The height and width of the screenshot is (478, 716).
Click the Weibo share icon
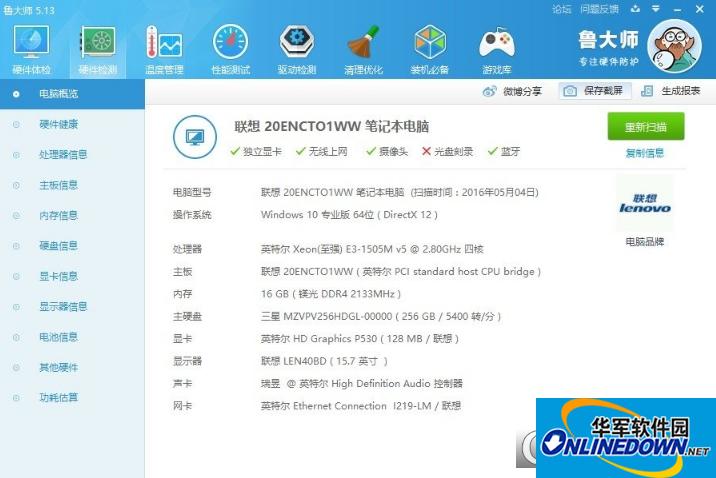pyautogui.click(x=490, y=91)
